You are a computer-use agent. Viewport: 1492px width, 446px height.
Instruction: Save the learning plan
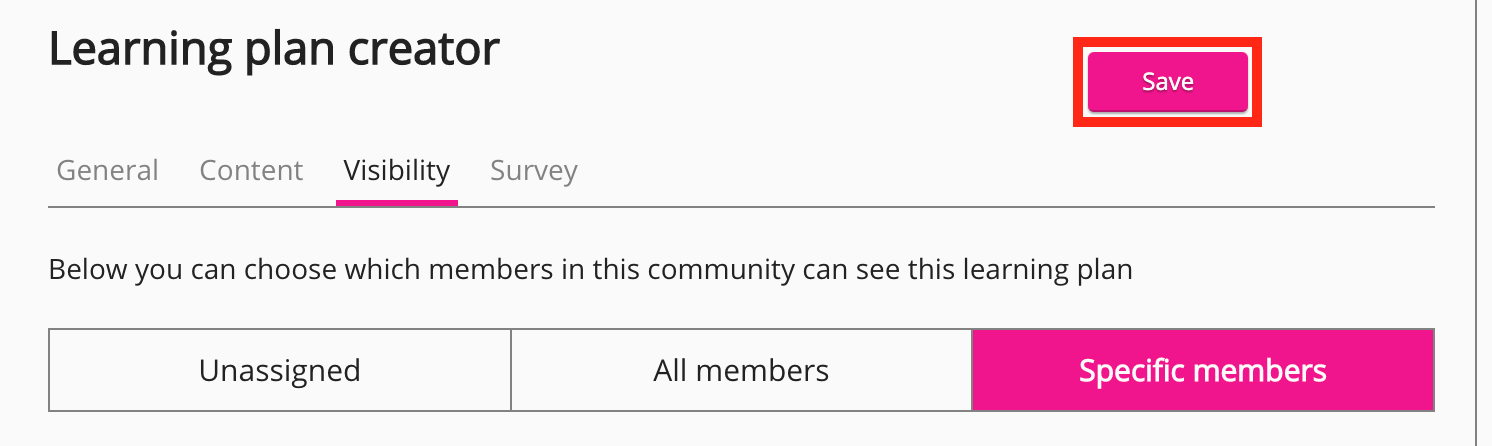pos(1167,82)
